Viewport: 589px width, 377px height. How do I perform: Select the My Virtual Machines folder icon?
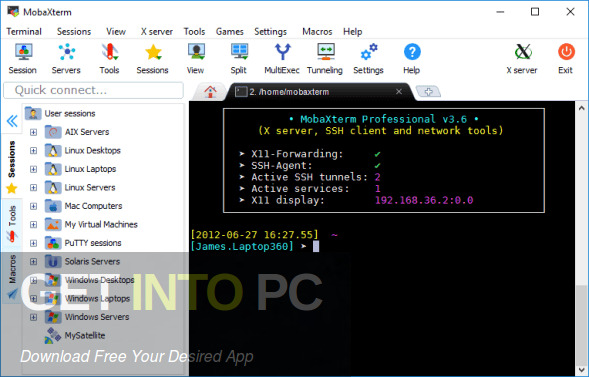coord(53,225)
